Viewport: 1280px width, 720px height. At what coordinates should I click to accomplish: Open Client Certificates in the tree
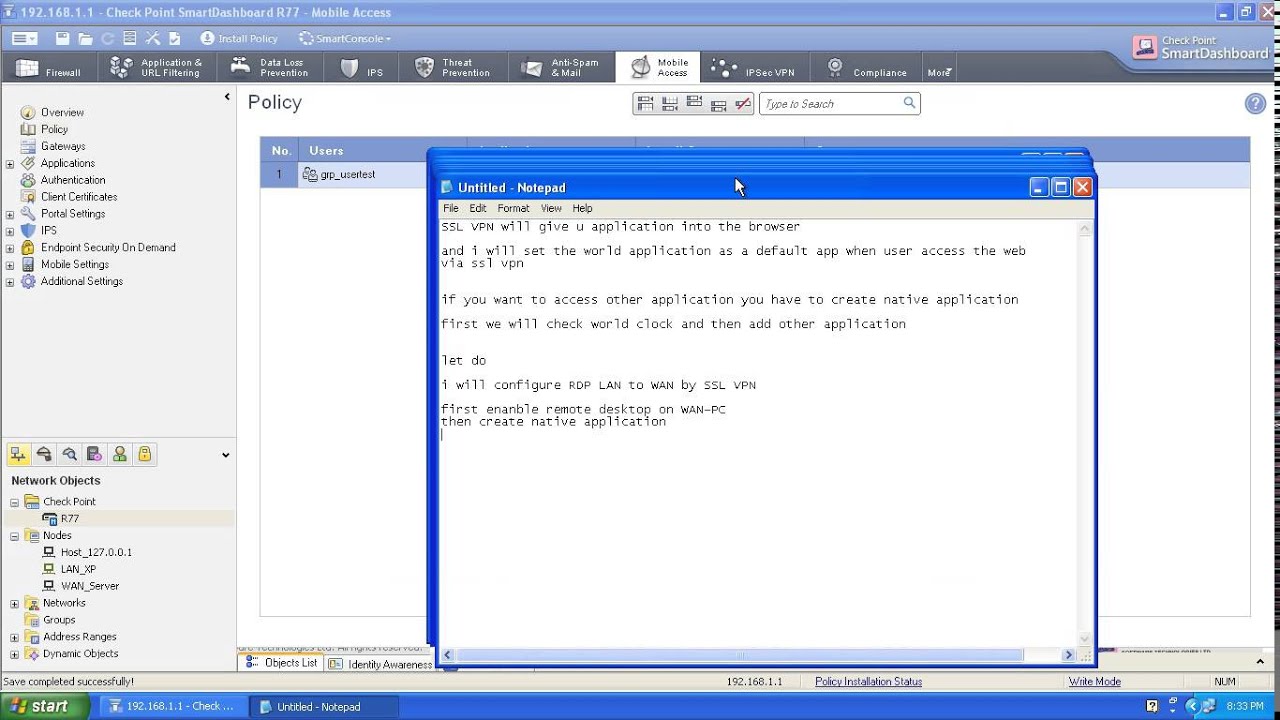[x=79, y=197]
